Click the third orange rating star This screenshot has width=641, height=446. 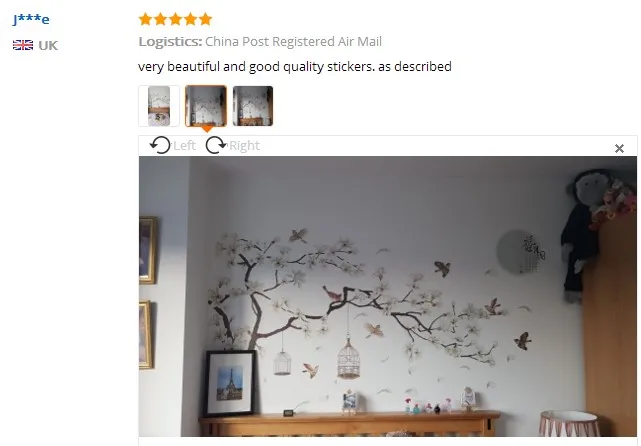tap(175, 19)
